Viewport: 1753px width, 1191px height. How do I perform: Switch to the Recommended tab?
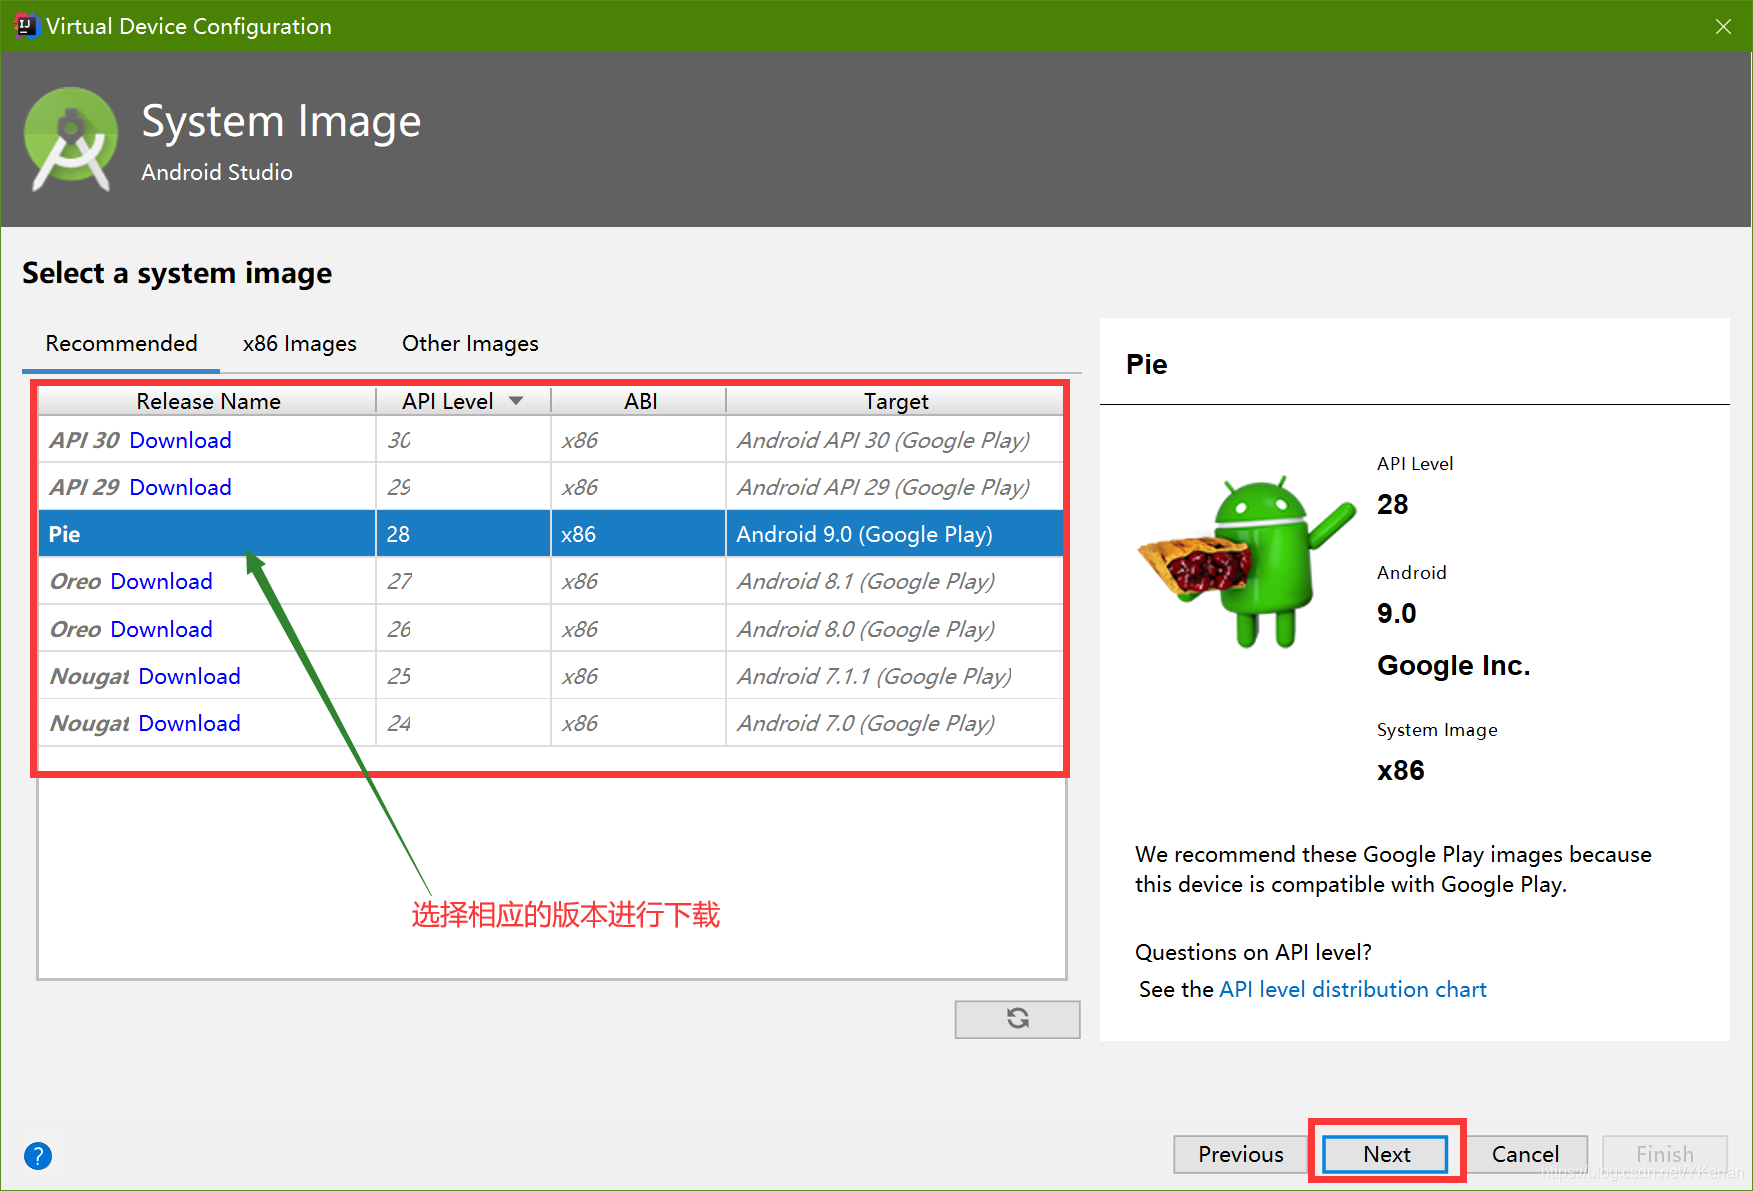click(121, 343)
